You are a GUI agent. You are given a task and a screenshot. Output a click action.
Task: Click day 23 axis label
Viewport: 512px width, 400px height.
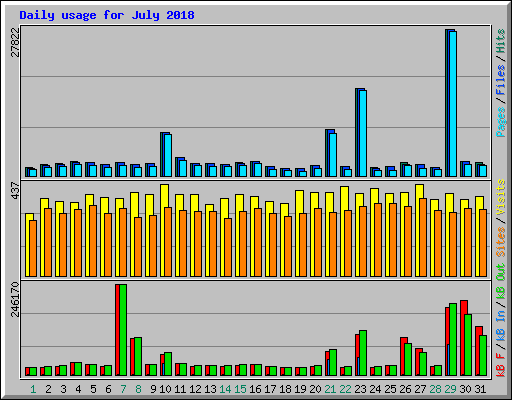[360, 389]
